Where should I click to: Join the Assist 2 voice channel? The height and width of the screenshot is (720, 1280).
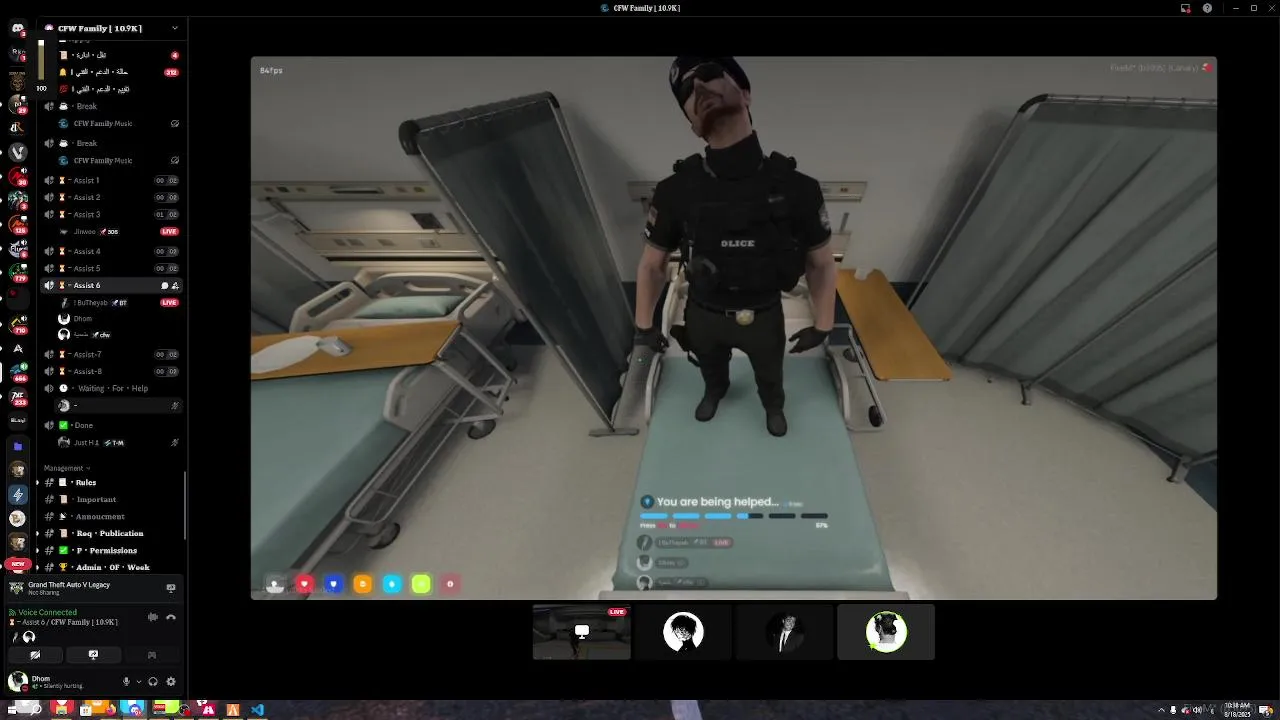point(111,197)
